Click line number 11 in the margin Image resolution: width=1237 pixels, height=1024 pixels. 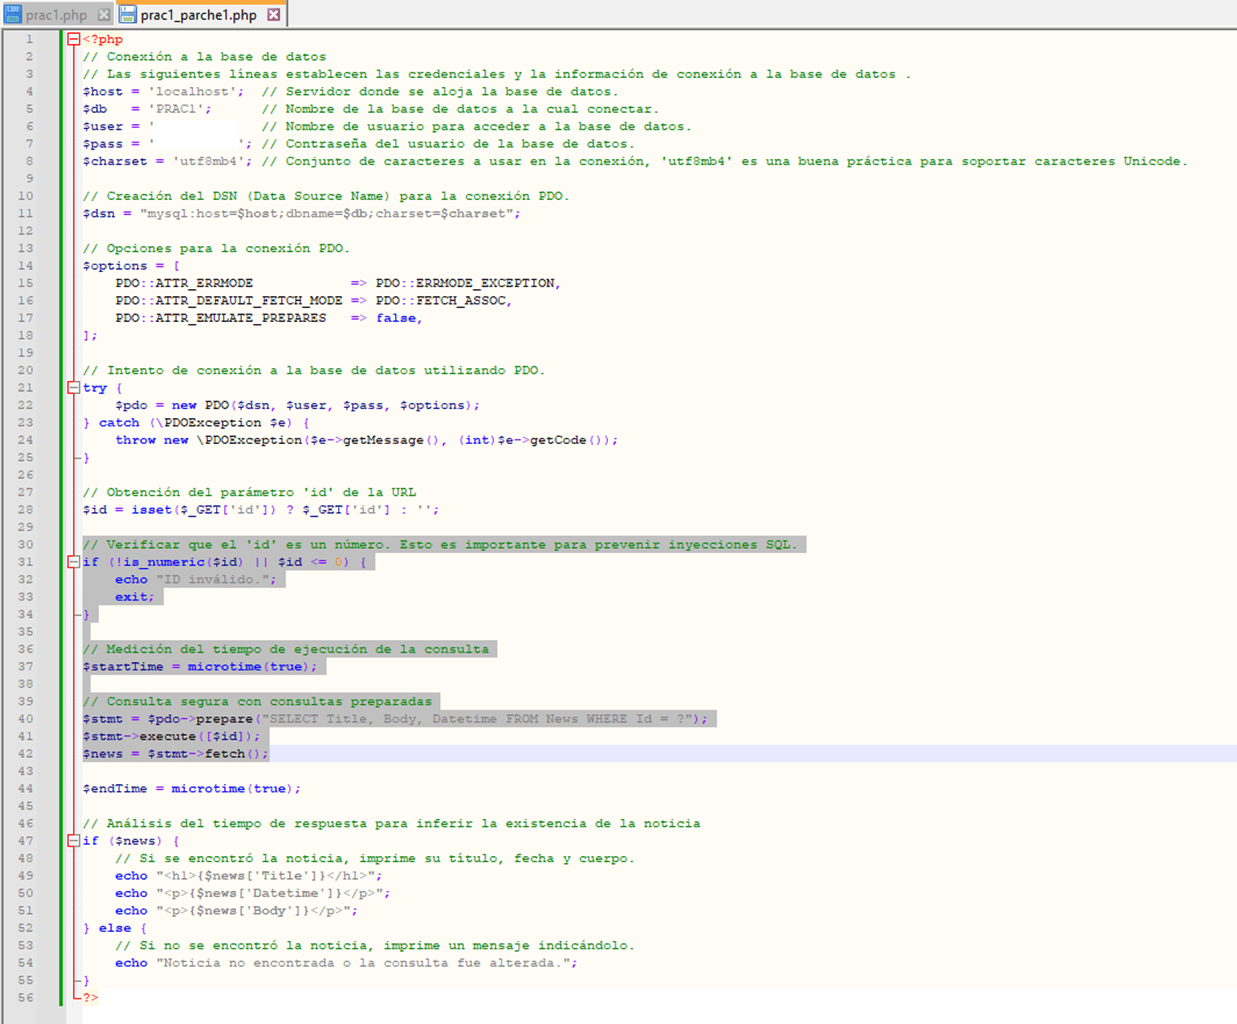click(25, 213)
